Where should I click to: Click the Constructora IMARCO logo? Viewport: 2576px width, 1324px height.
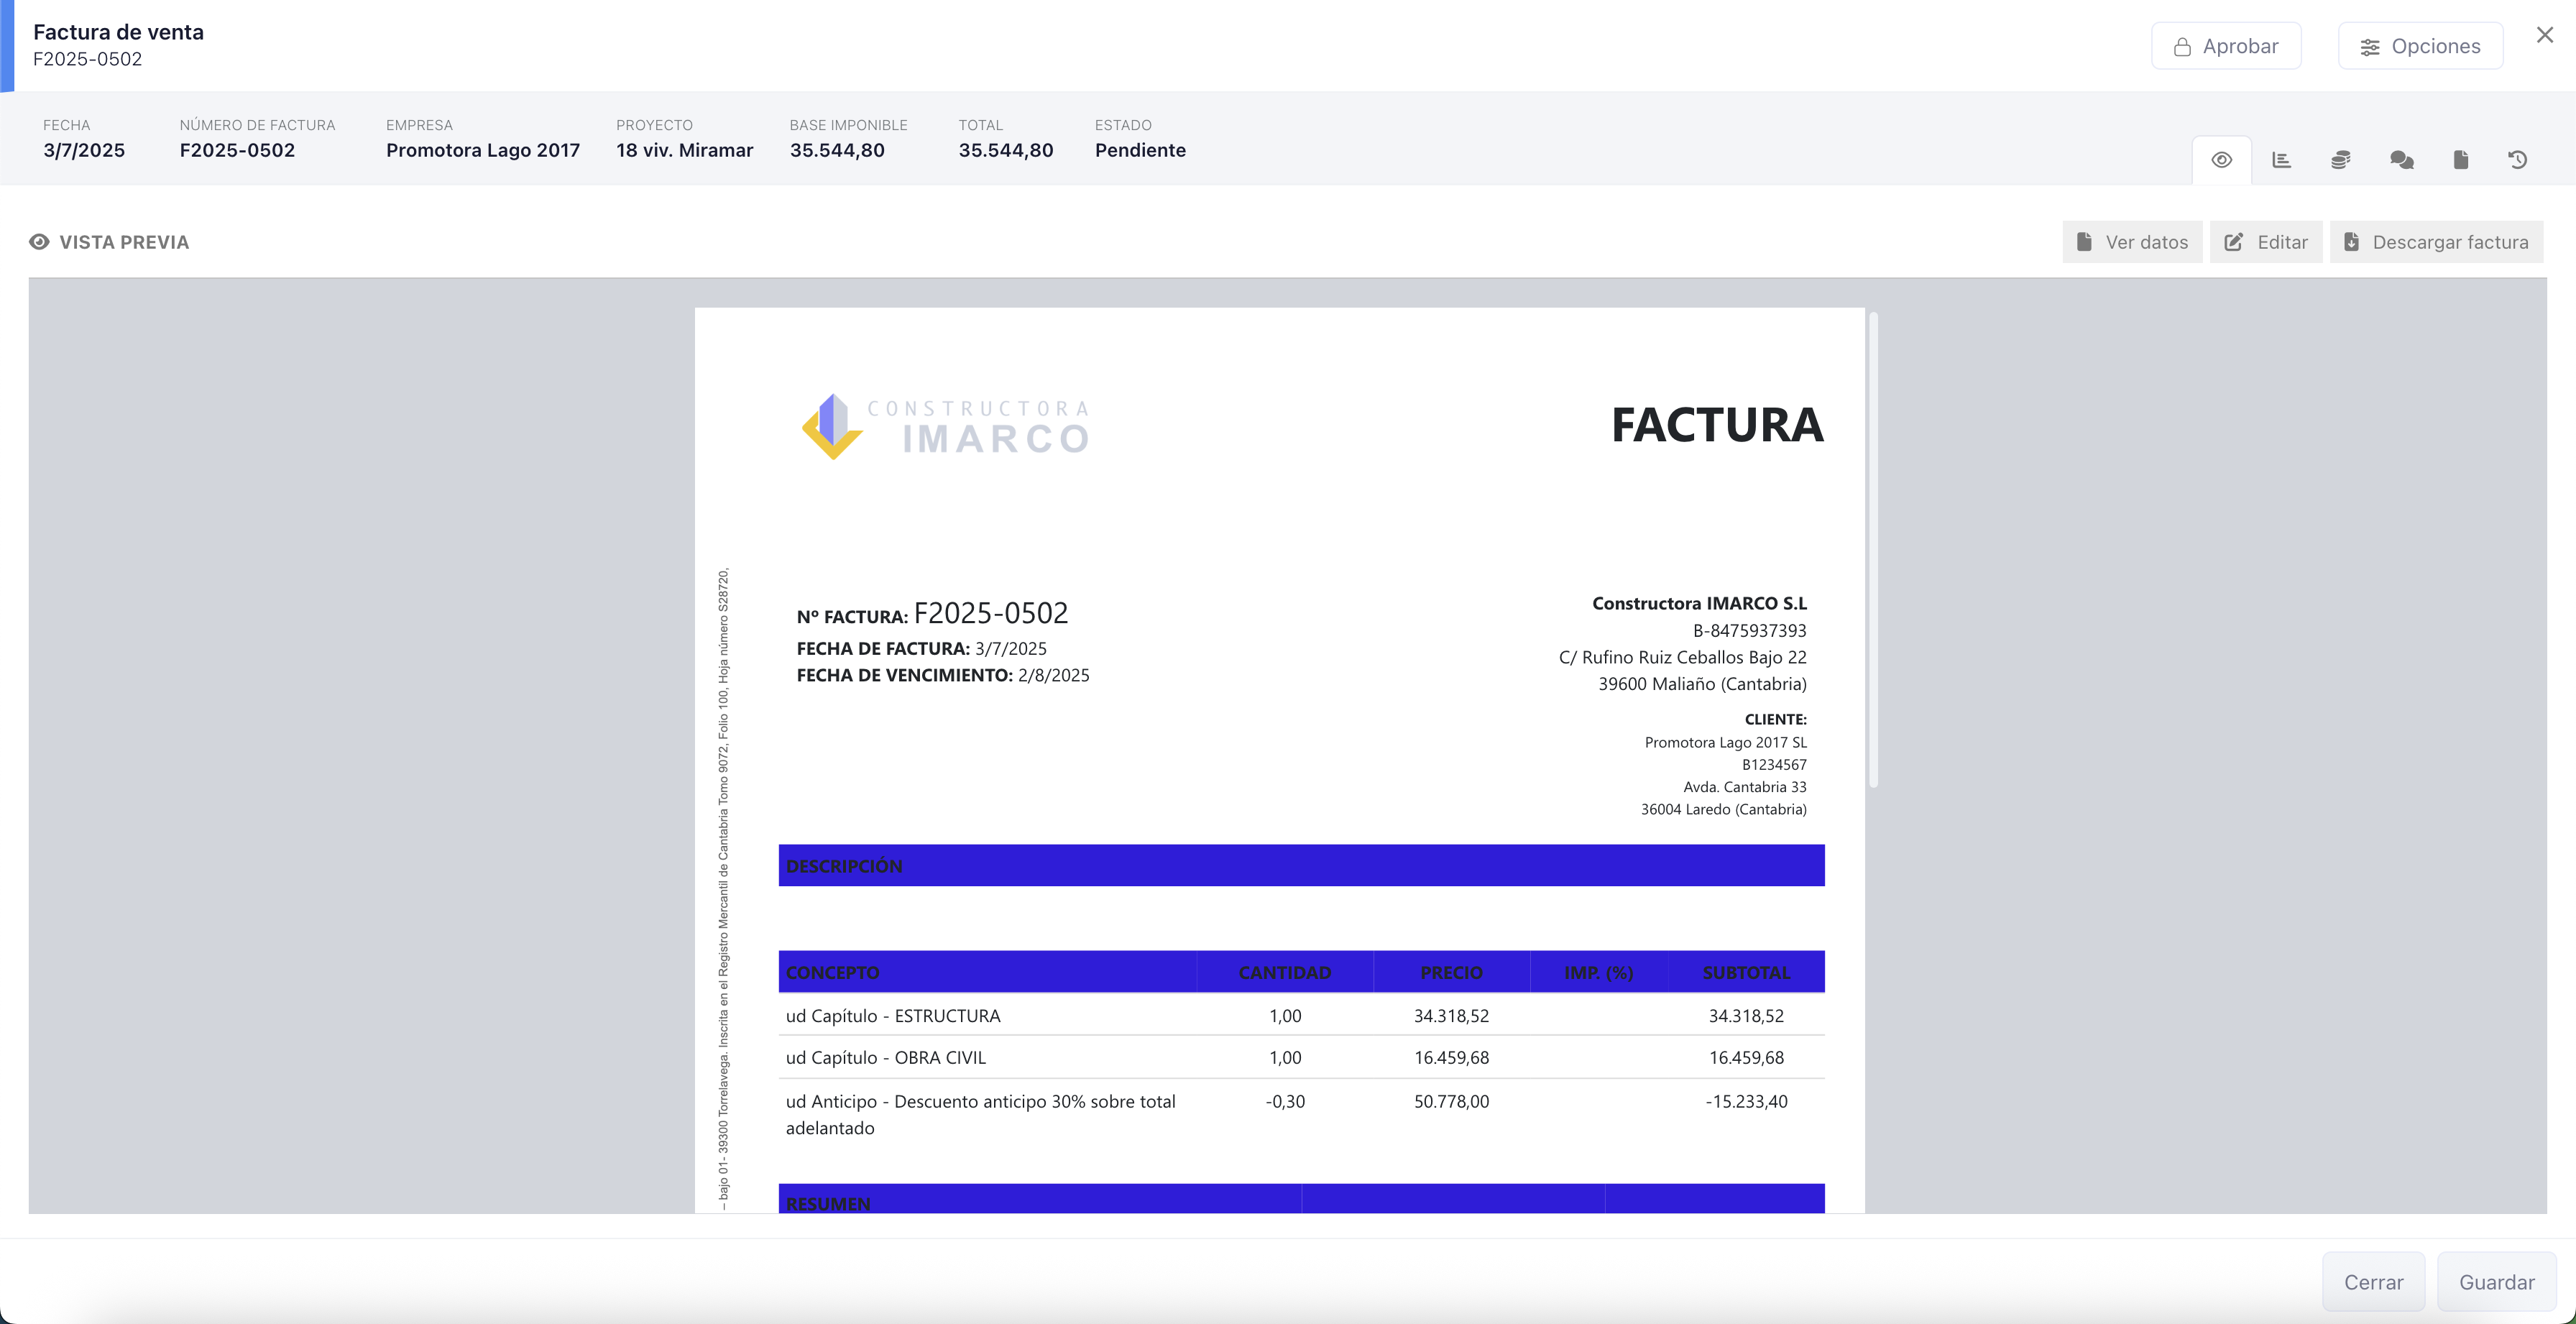click(x=945, y=426)
